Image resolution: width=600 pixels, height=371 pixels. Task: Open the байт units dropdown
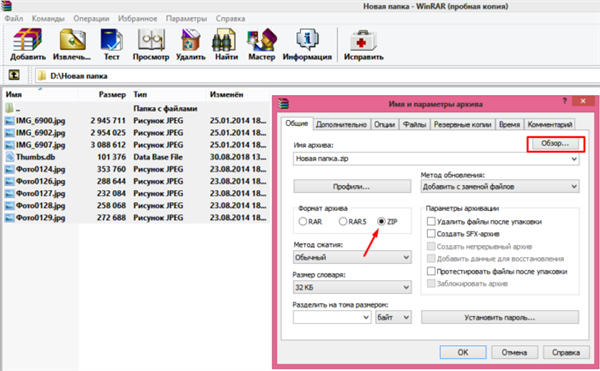click(393, 317)
